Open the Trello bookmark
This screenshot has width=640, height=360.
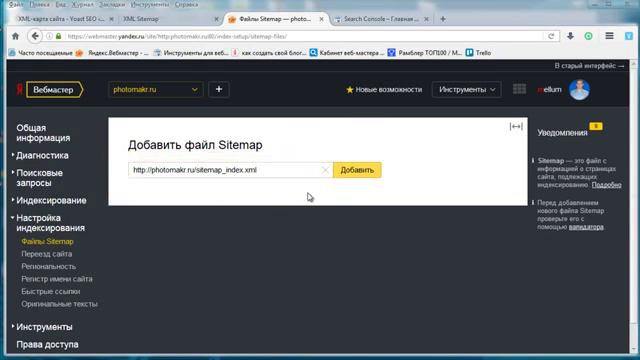(x=478, y=53)
